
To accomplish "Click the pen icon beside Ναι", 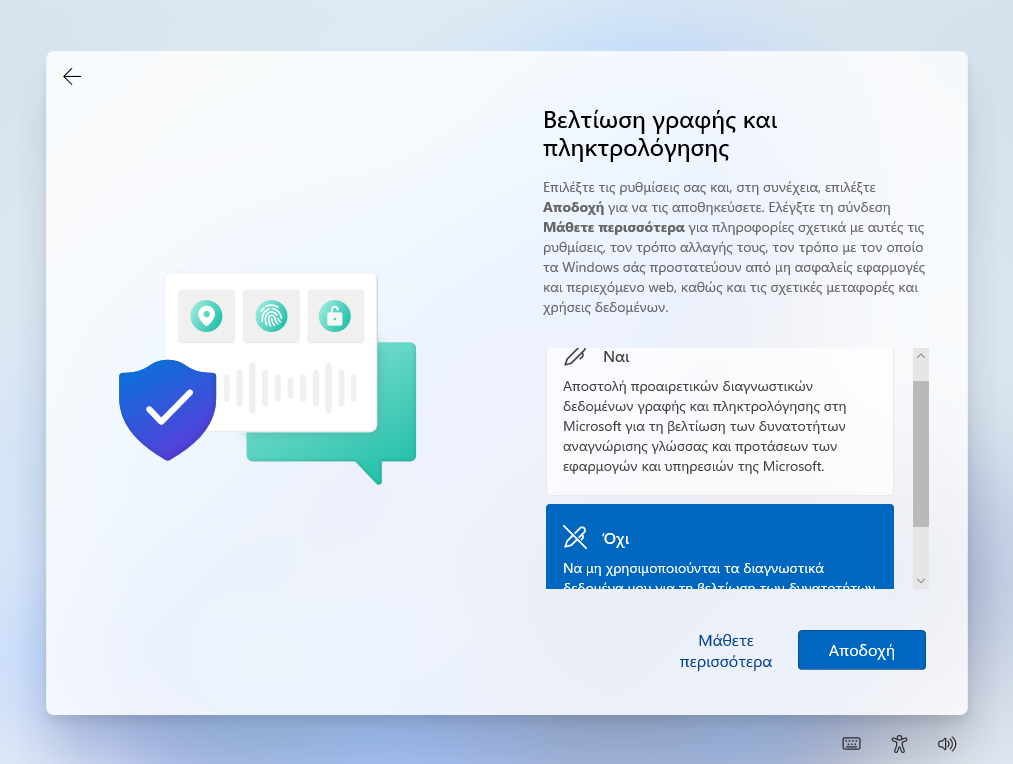I will point(575,356).
